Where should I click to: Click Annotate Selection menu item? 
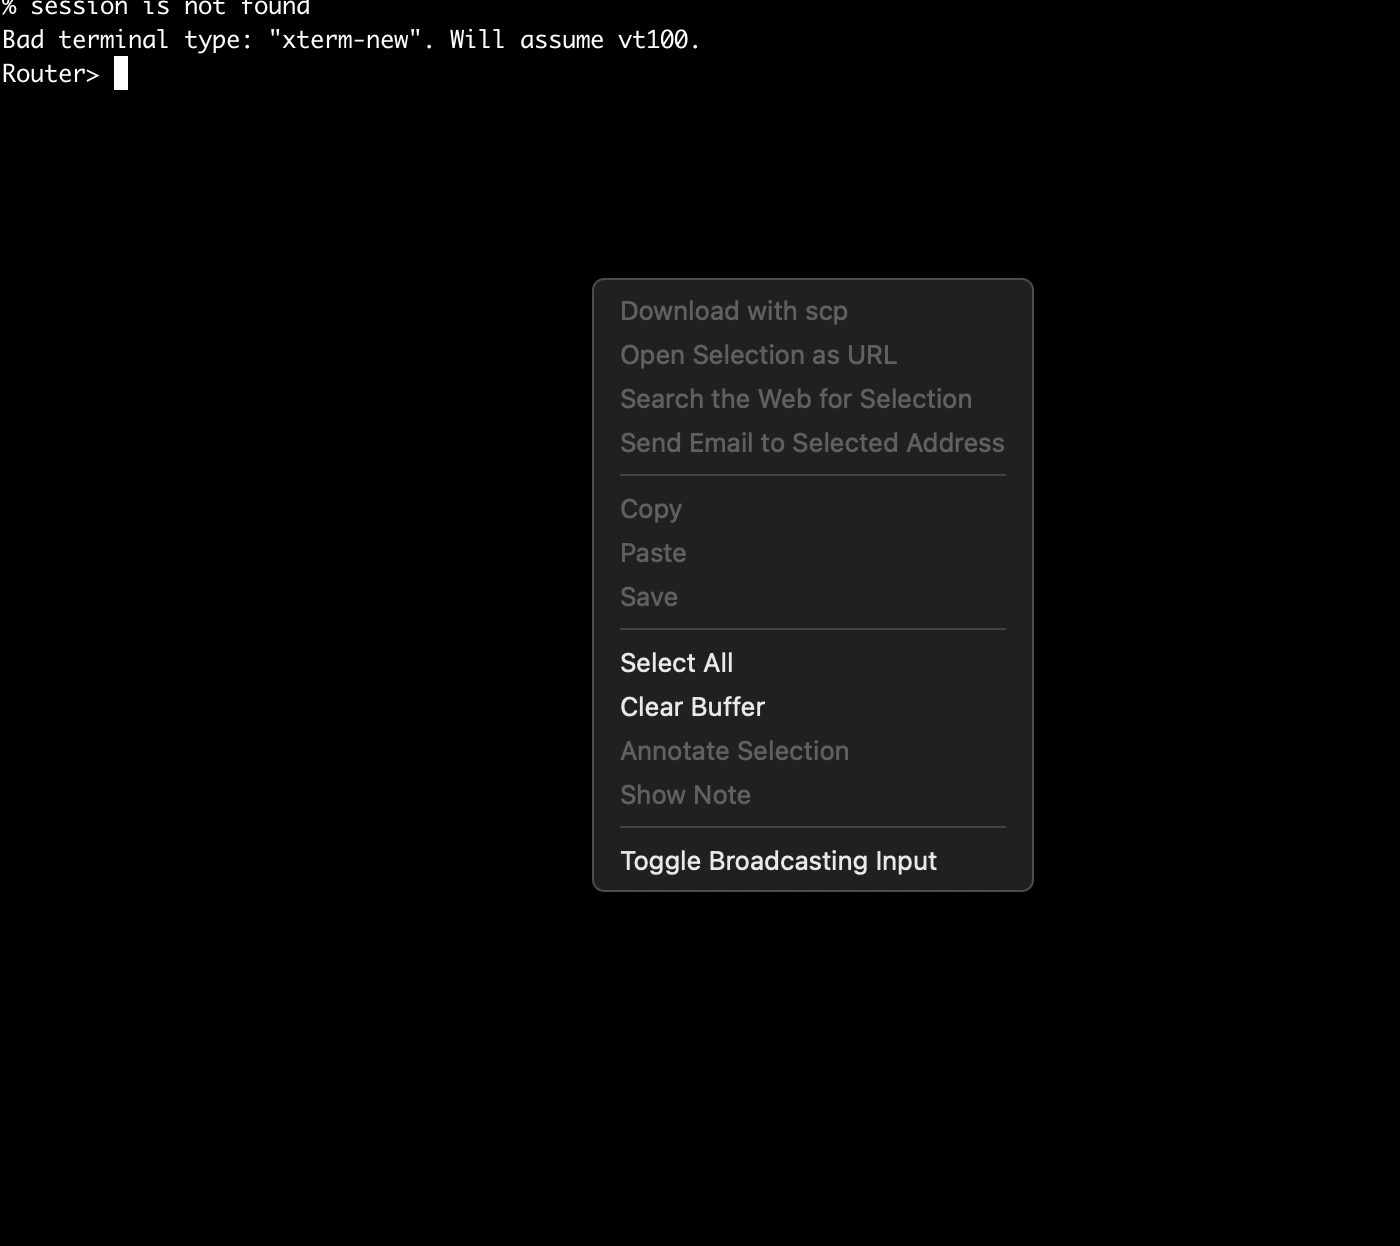click(x=734, y=751)
